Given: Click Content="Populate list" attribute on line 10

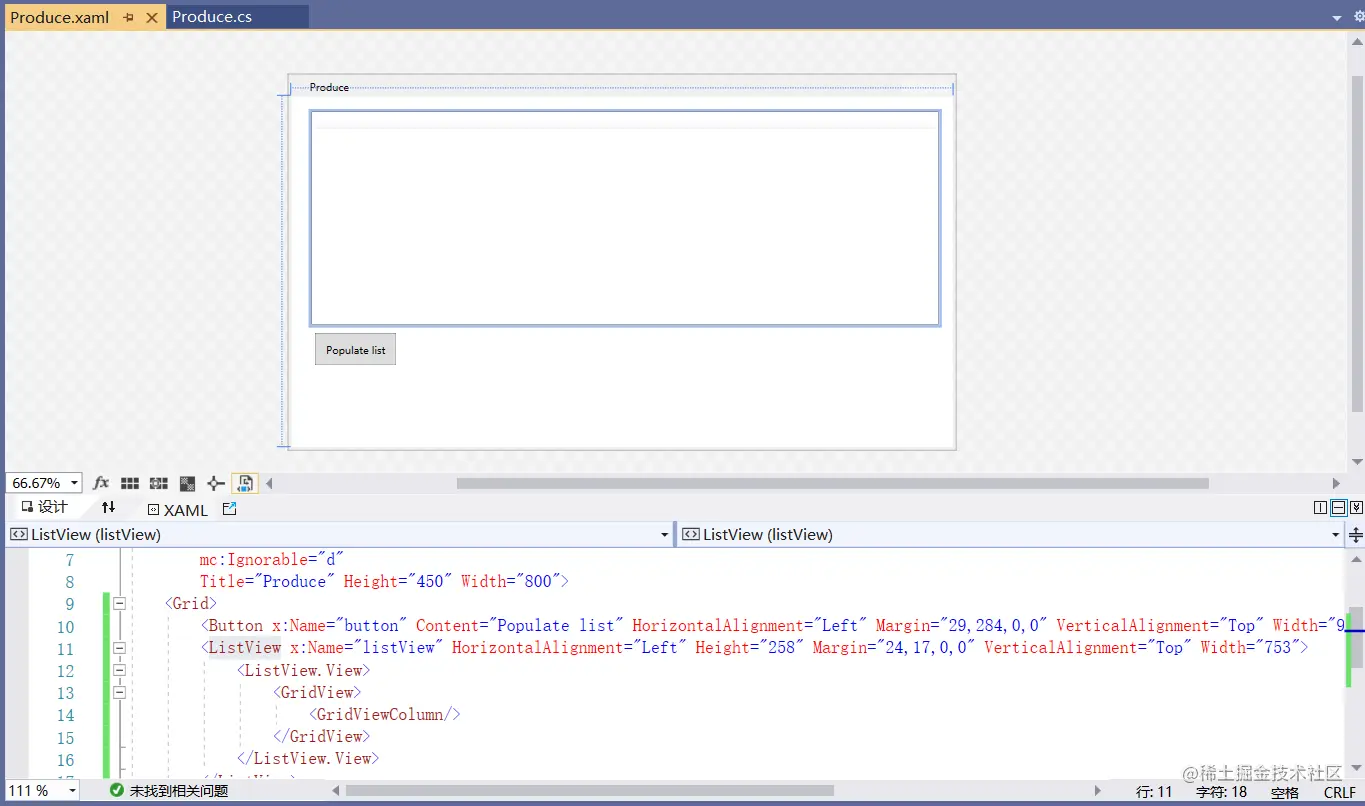Looking at the screenshot, I should coord(519,626).
